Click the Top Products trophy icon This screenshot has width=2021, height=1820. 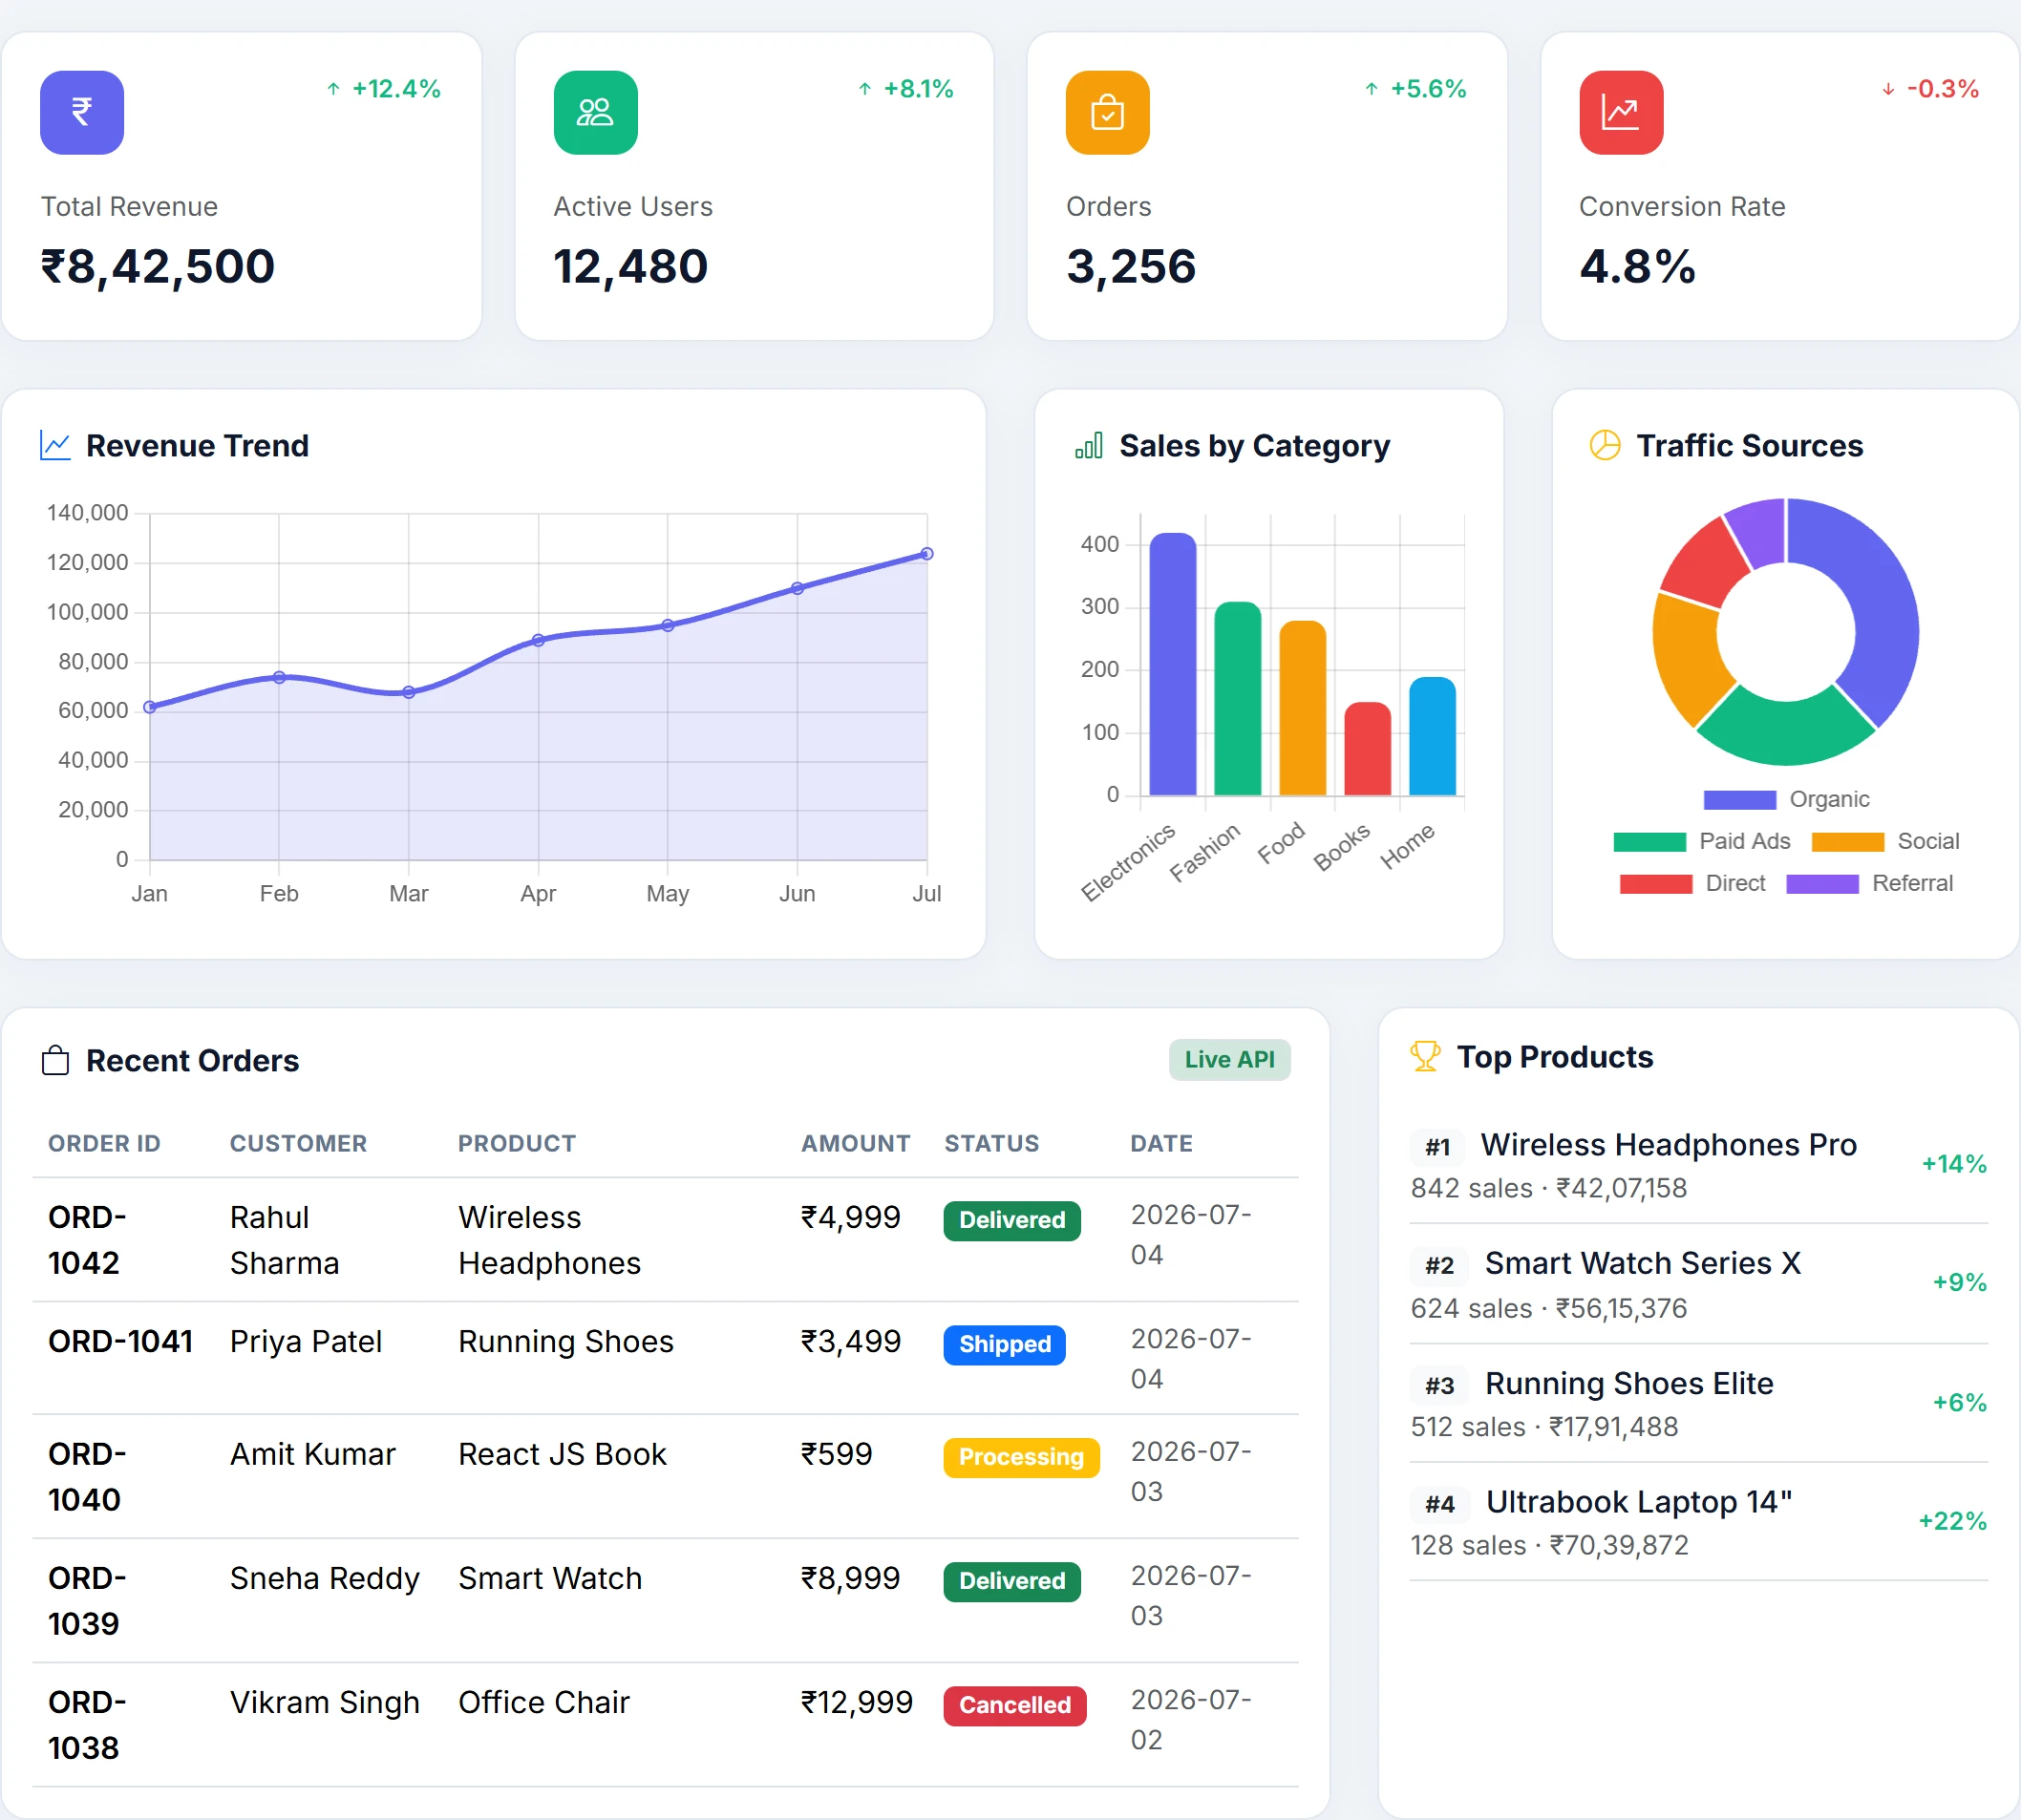[x=1425, y=1056]
